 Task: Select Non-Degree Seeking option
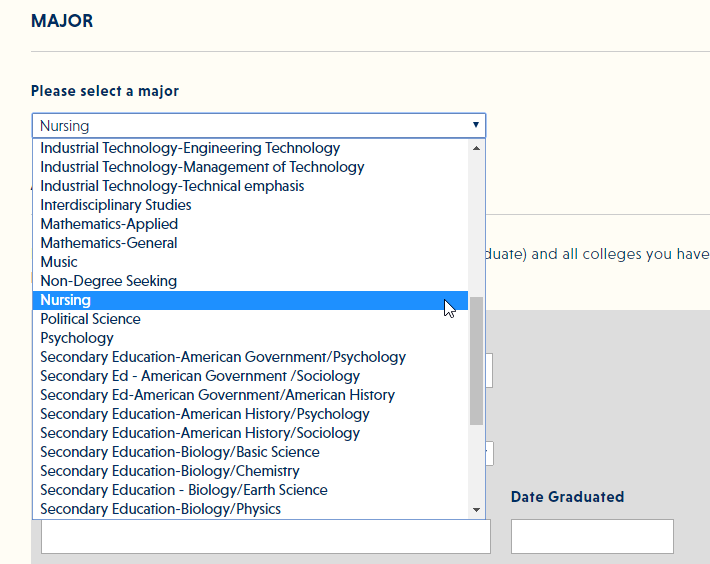[x=109, y=281]
